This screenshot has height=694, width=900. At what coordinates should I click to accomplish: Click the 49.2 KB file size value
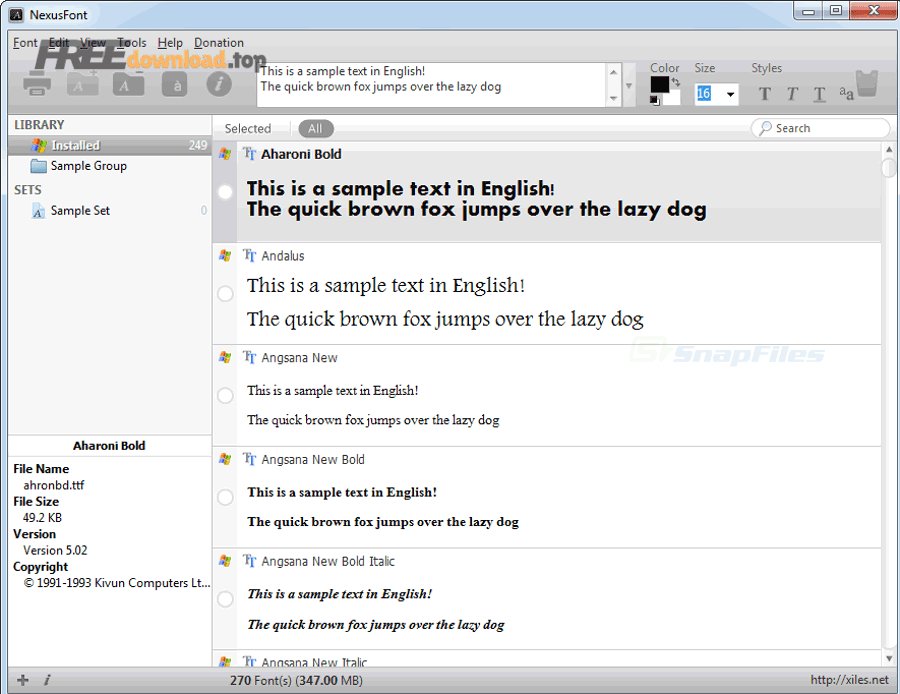(x=42, y=518)
